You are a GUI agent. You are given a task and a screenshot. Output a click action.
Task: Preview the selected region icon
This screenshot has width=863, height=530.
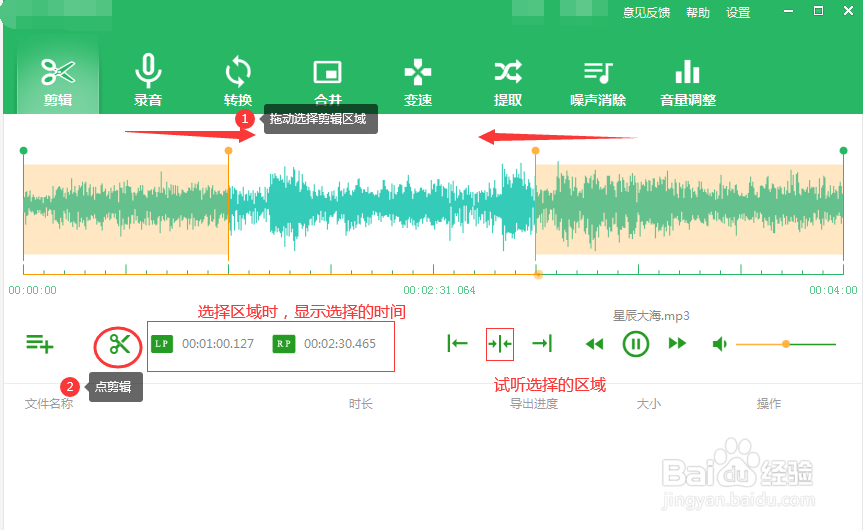pos(500,344)
